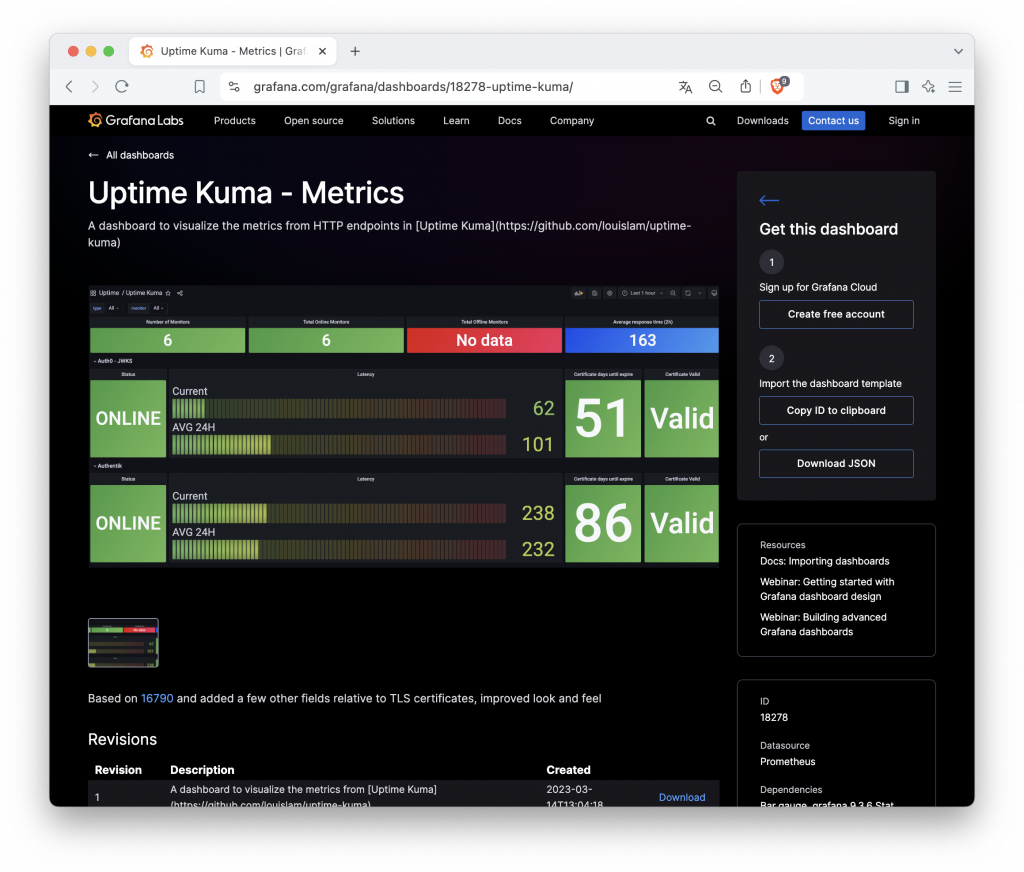The width and height of the screenshot is (1024, 872).
Task: Click the Uptime Kuma - Metrics title
Action: point(246,193)
